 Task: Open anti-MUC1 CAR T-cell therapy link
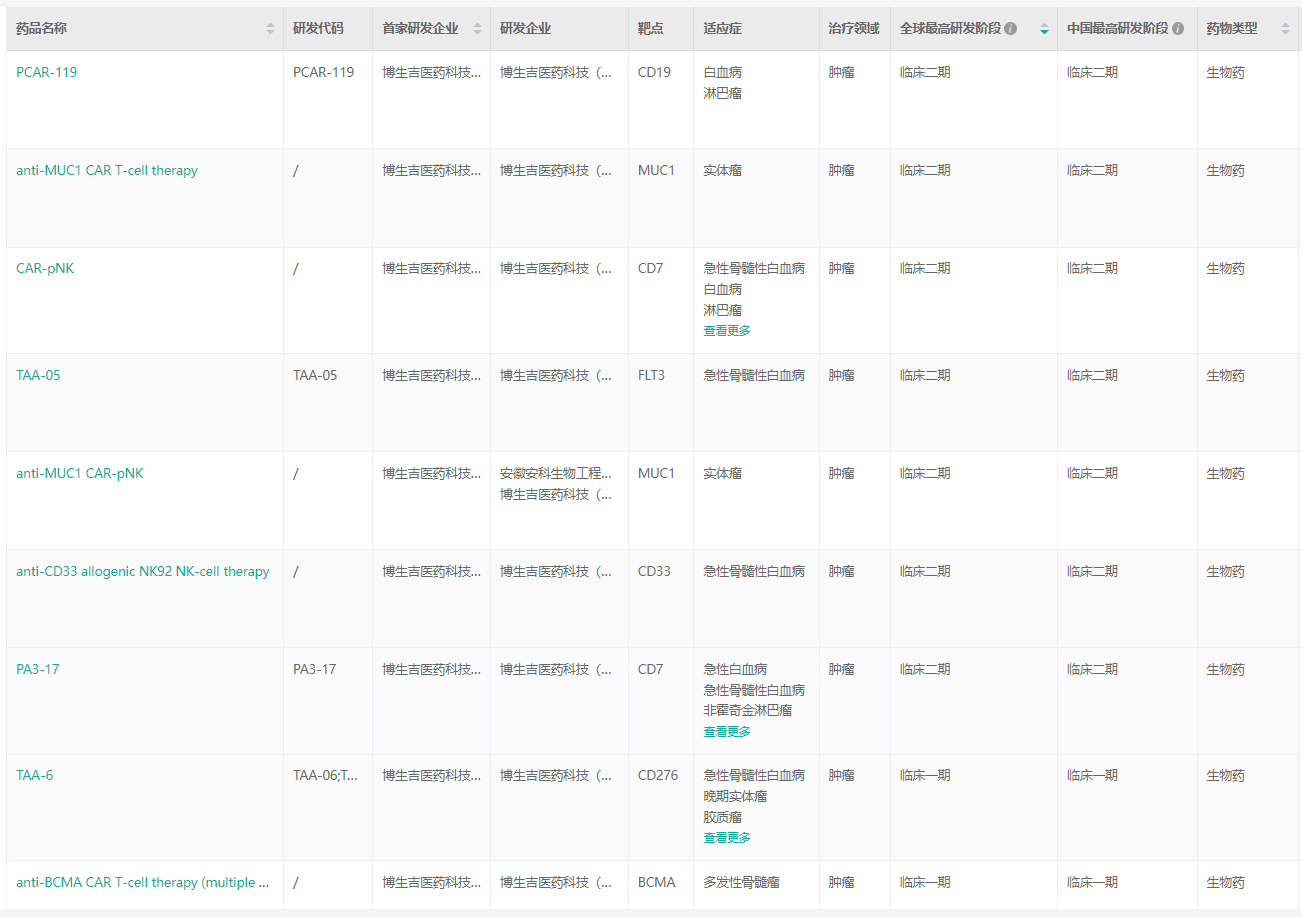click(107, 170)
